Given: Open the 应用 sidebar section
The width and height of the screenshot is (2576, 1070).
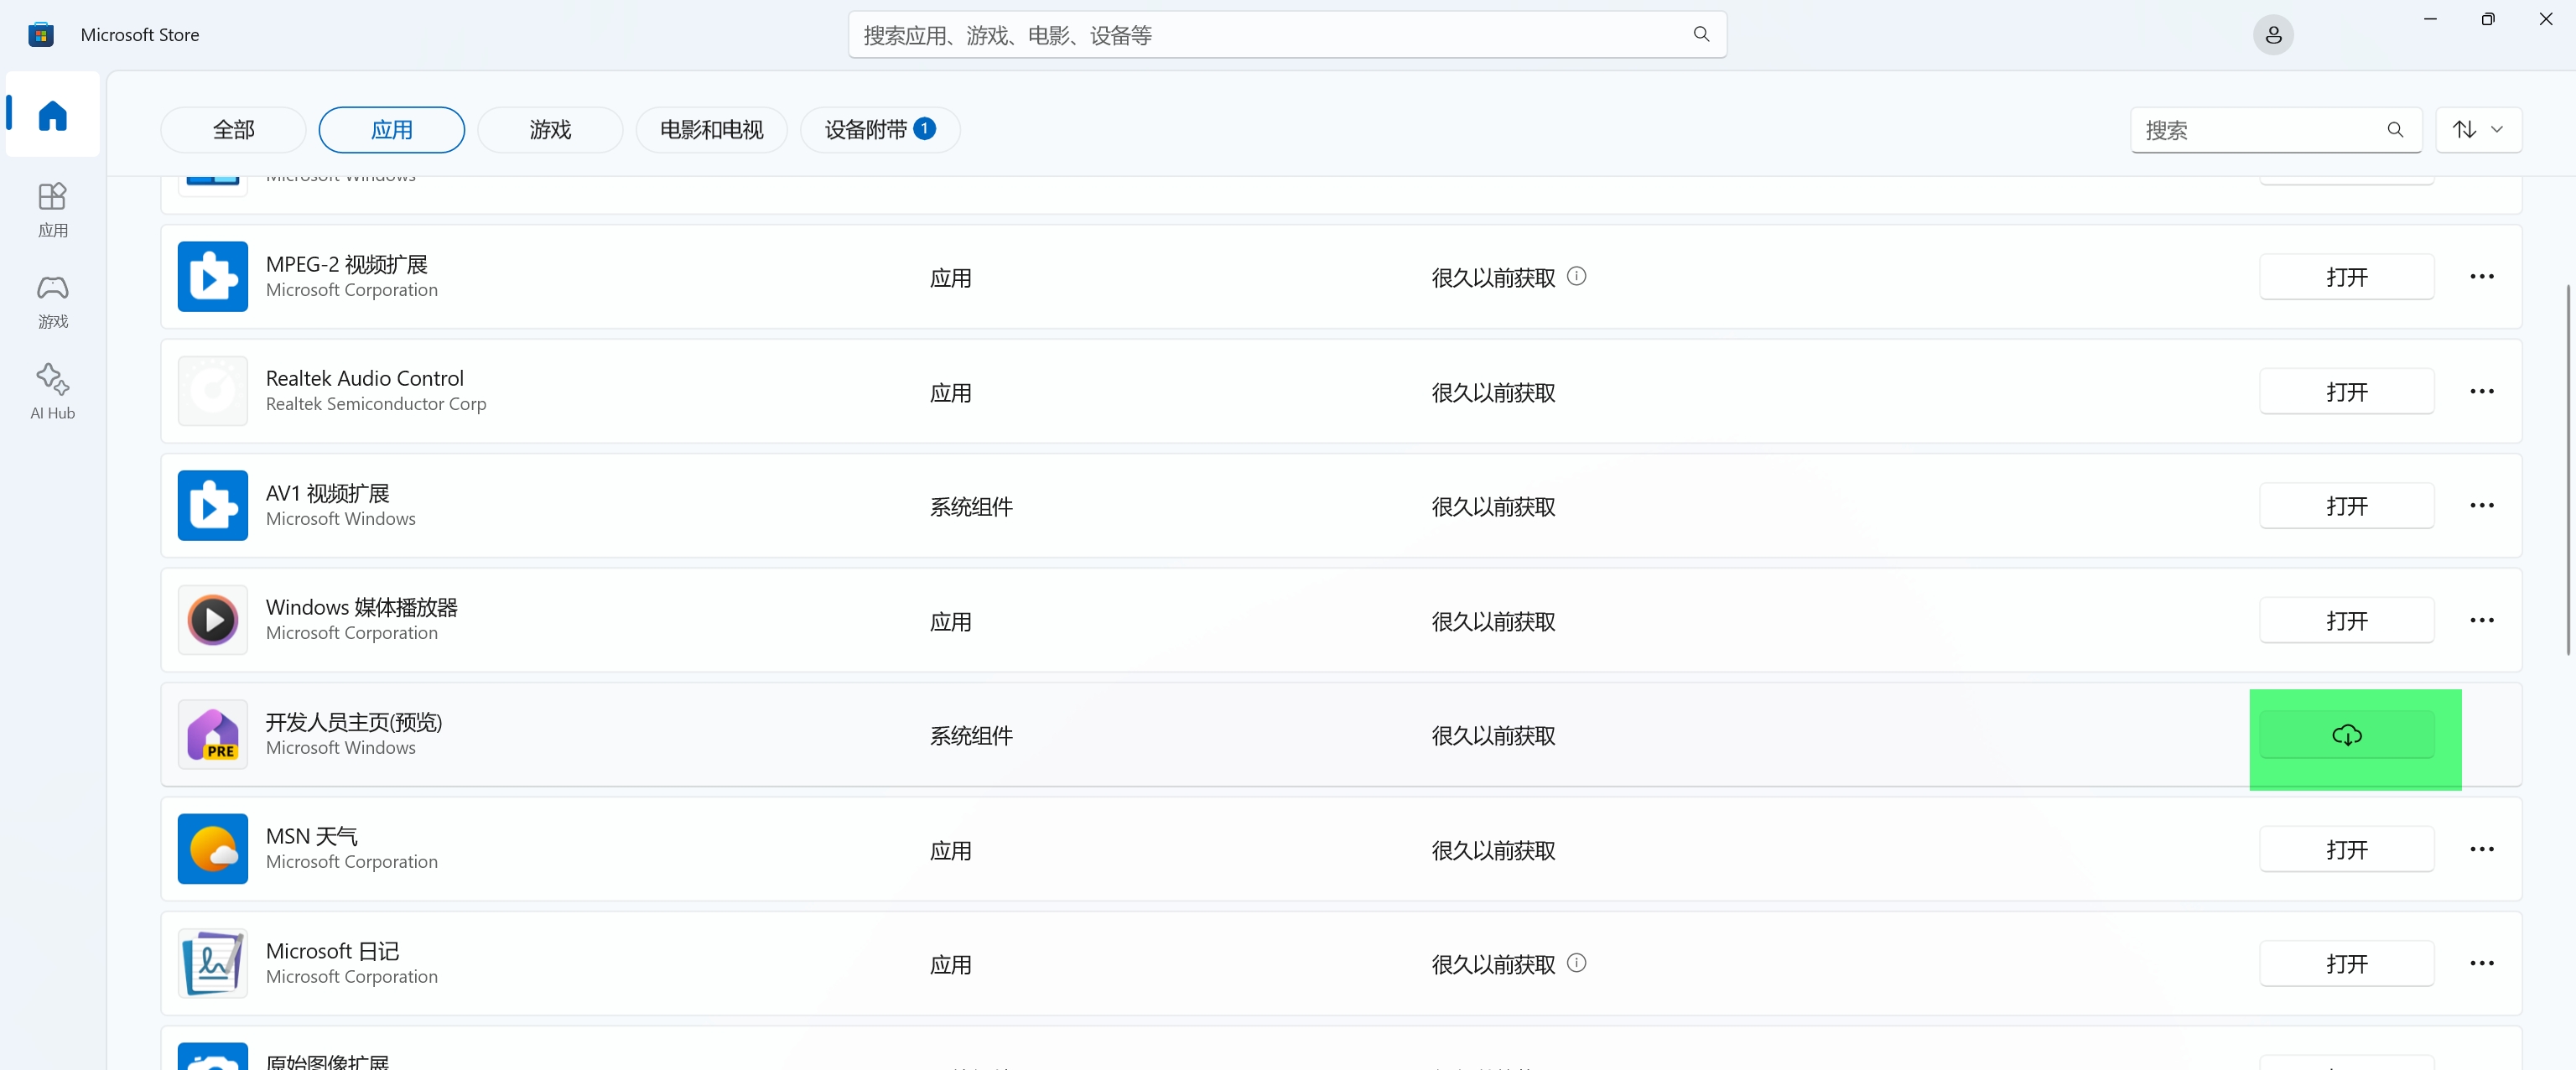Looking at the screenshot, I should click(52, 208).
